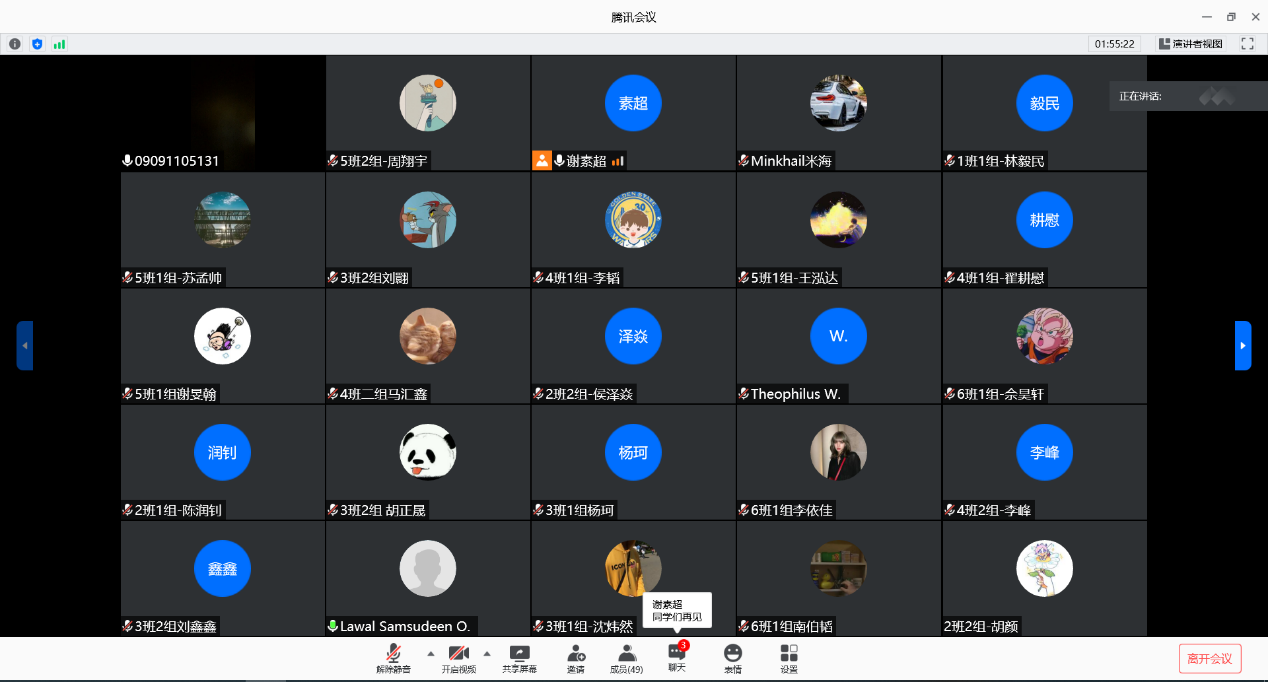This screenshot has height=682, width=1268.
Task: Open the meeting info icon
Action: click(x=14, y=44)
